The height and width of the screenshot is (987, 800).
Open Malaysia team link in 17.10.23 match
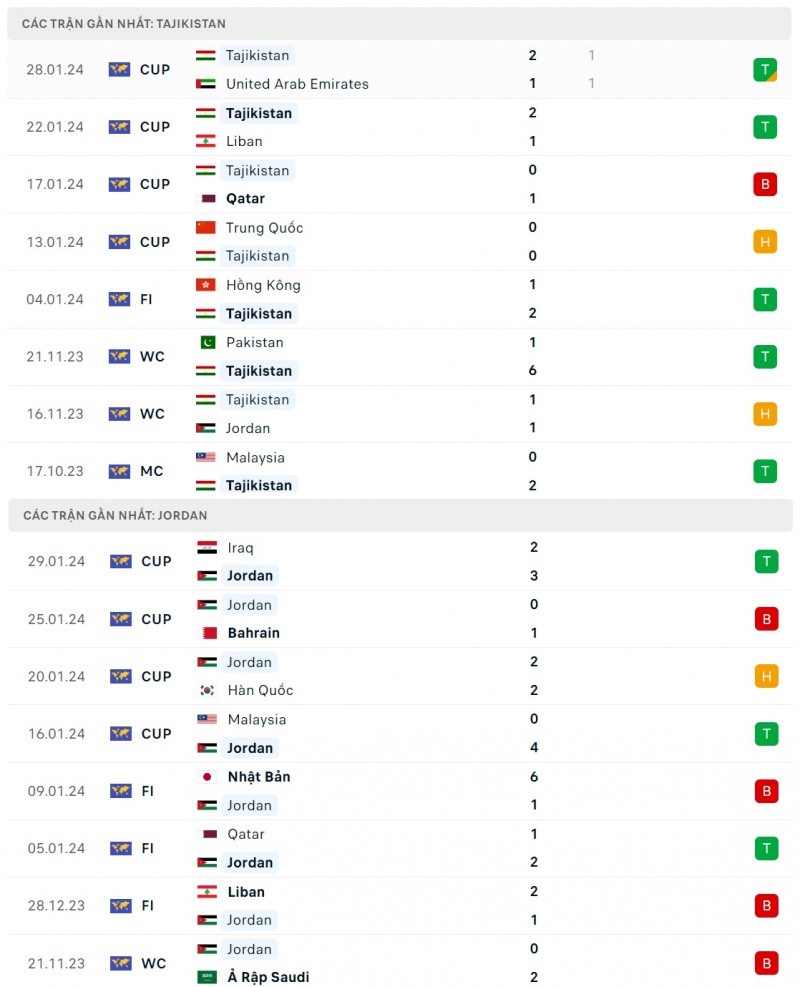click(x=255, y=457)
